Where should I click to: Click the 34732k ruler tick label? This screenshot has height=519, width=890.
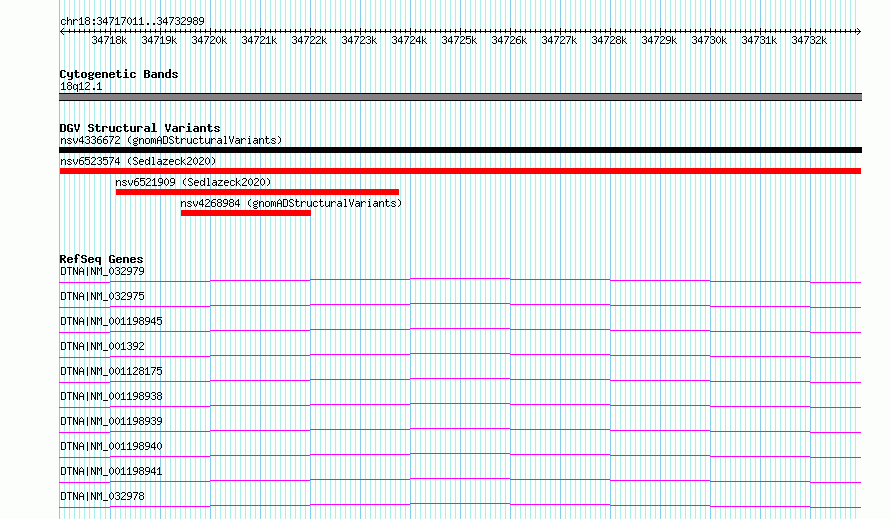(808, 40)
